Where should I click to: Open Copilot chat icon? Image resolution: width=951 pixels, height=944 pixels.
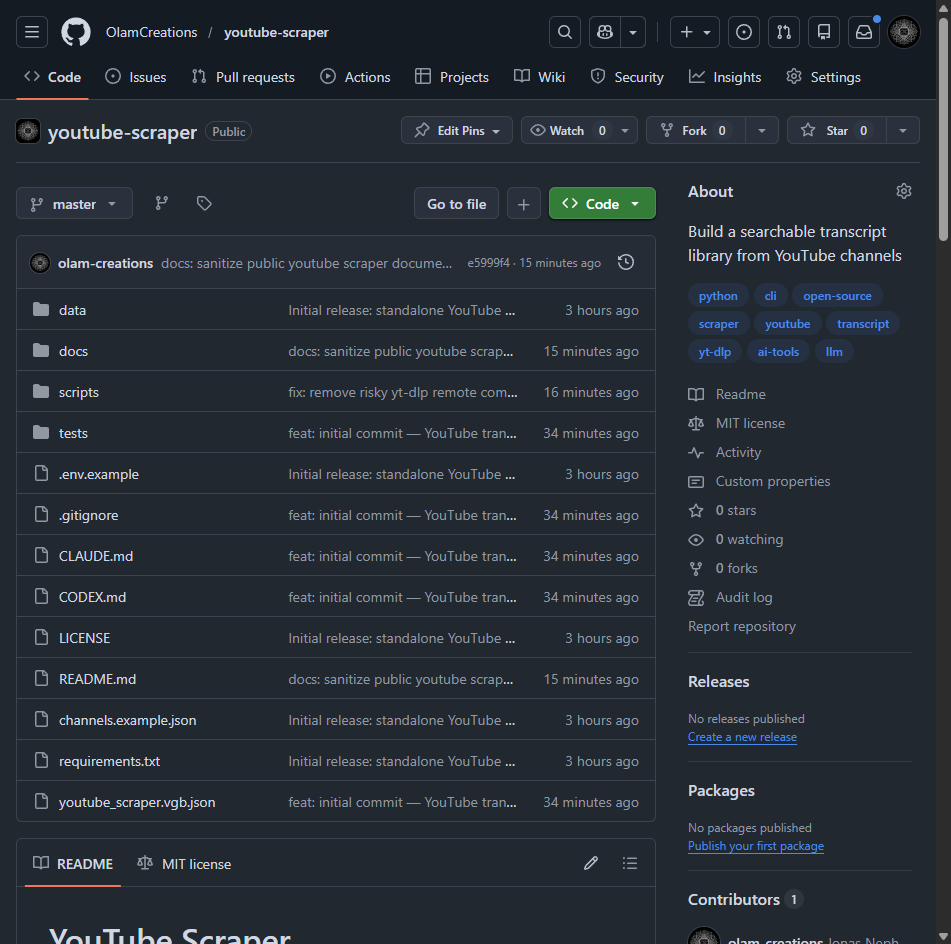(605, 32)
